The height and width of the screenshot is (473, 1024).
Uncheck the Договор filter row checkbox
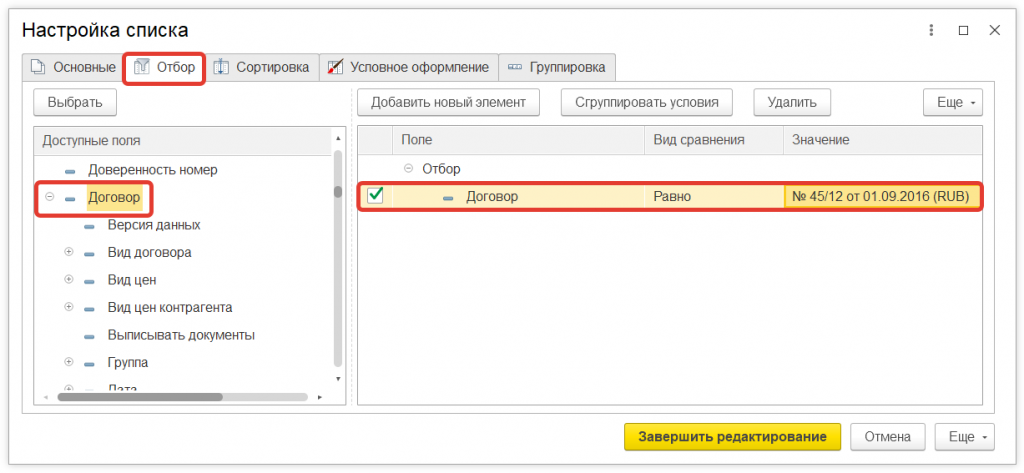point(376,196)
